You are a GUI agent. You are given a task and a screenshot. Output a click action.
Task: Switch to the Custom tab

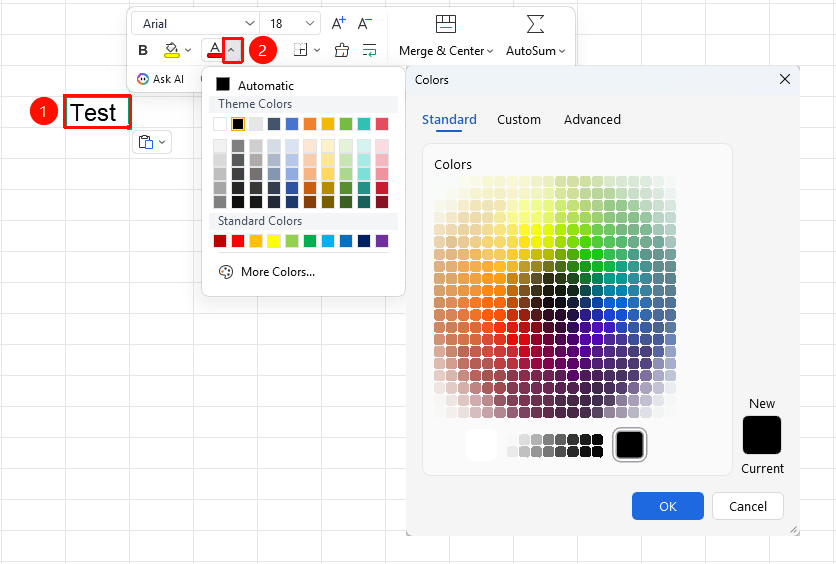point(519,119)
